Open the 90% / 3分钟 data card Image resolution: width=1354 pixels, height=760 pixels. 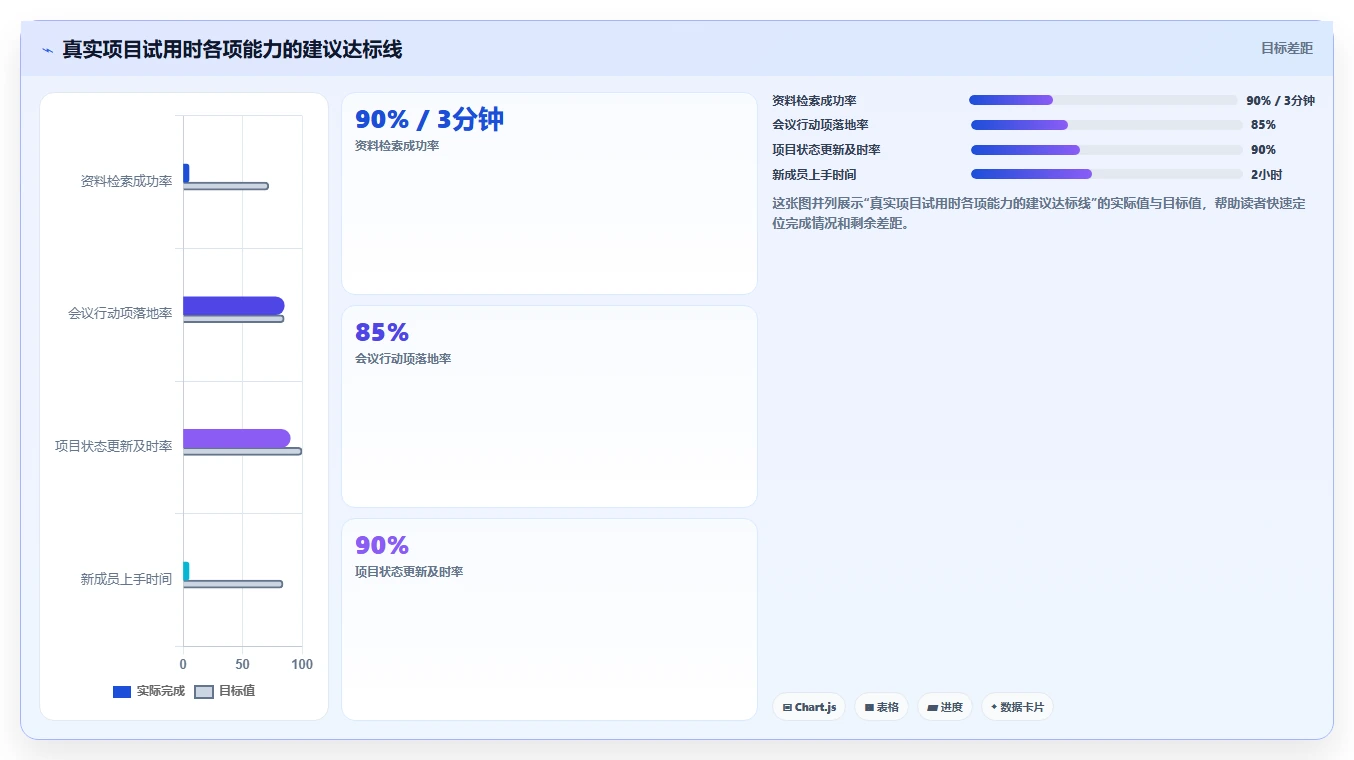coord(549,193)
